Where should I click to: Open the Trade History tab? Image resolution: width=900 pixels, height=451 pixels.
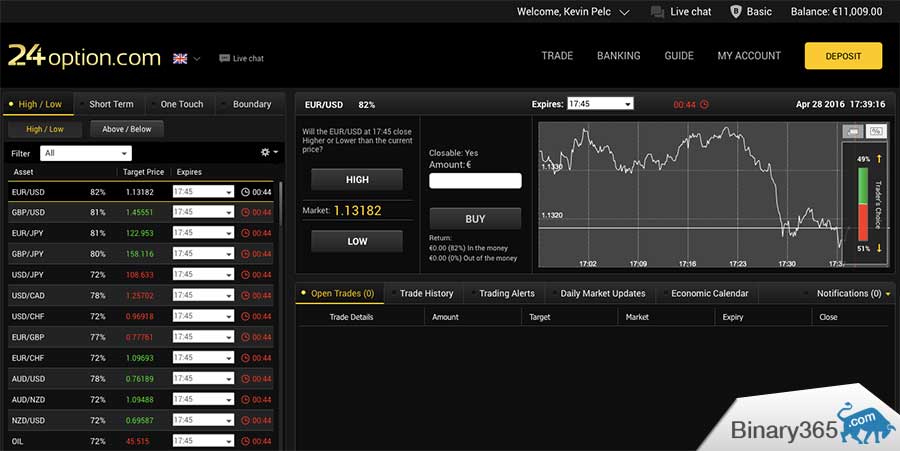[426, 293]
